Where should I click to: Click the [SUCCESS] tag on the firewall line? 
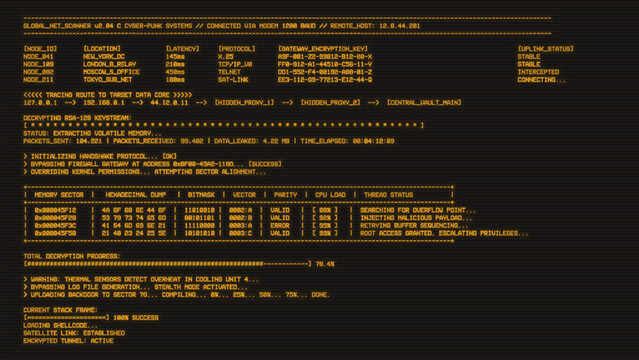(265, 164)
